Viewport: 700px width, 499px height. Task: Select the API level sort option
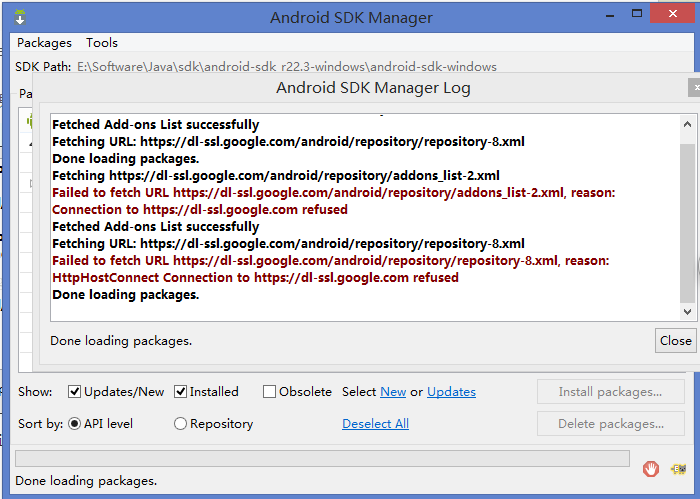[x=74, y=424]
